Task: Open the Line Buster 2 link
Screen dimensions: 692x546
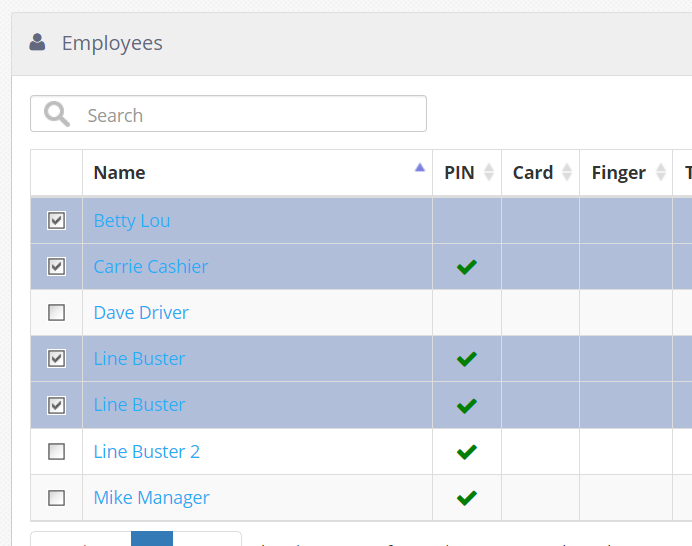Action: [147, 452]
